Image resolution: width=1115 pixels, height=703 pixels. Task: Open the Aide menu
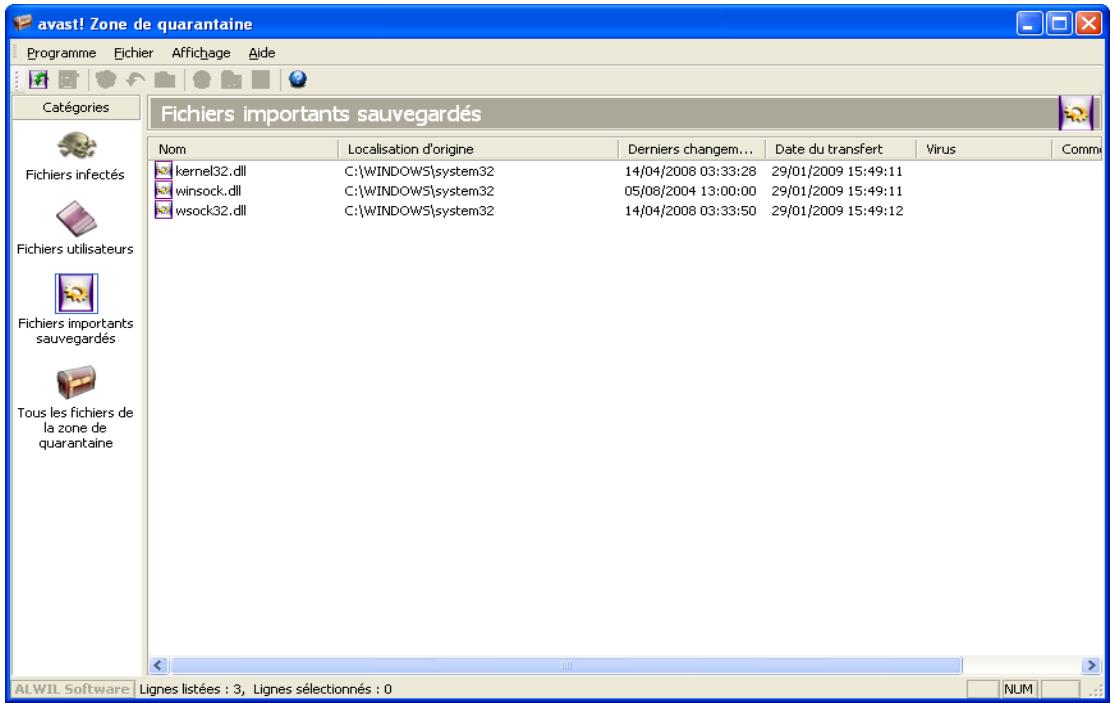coord(262,53)
